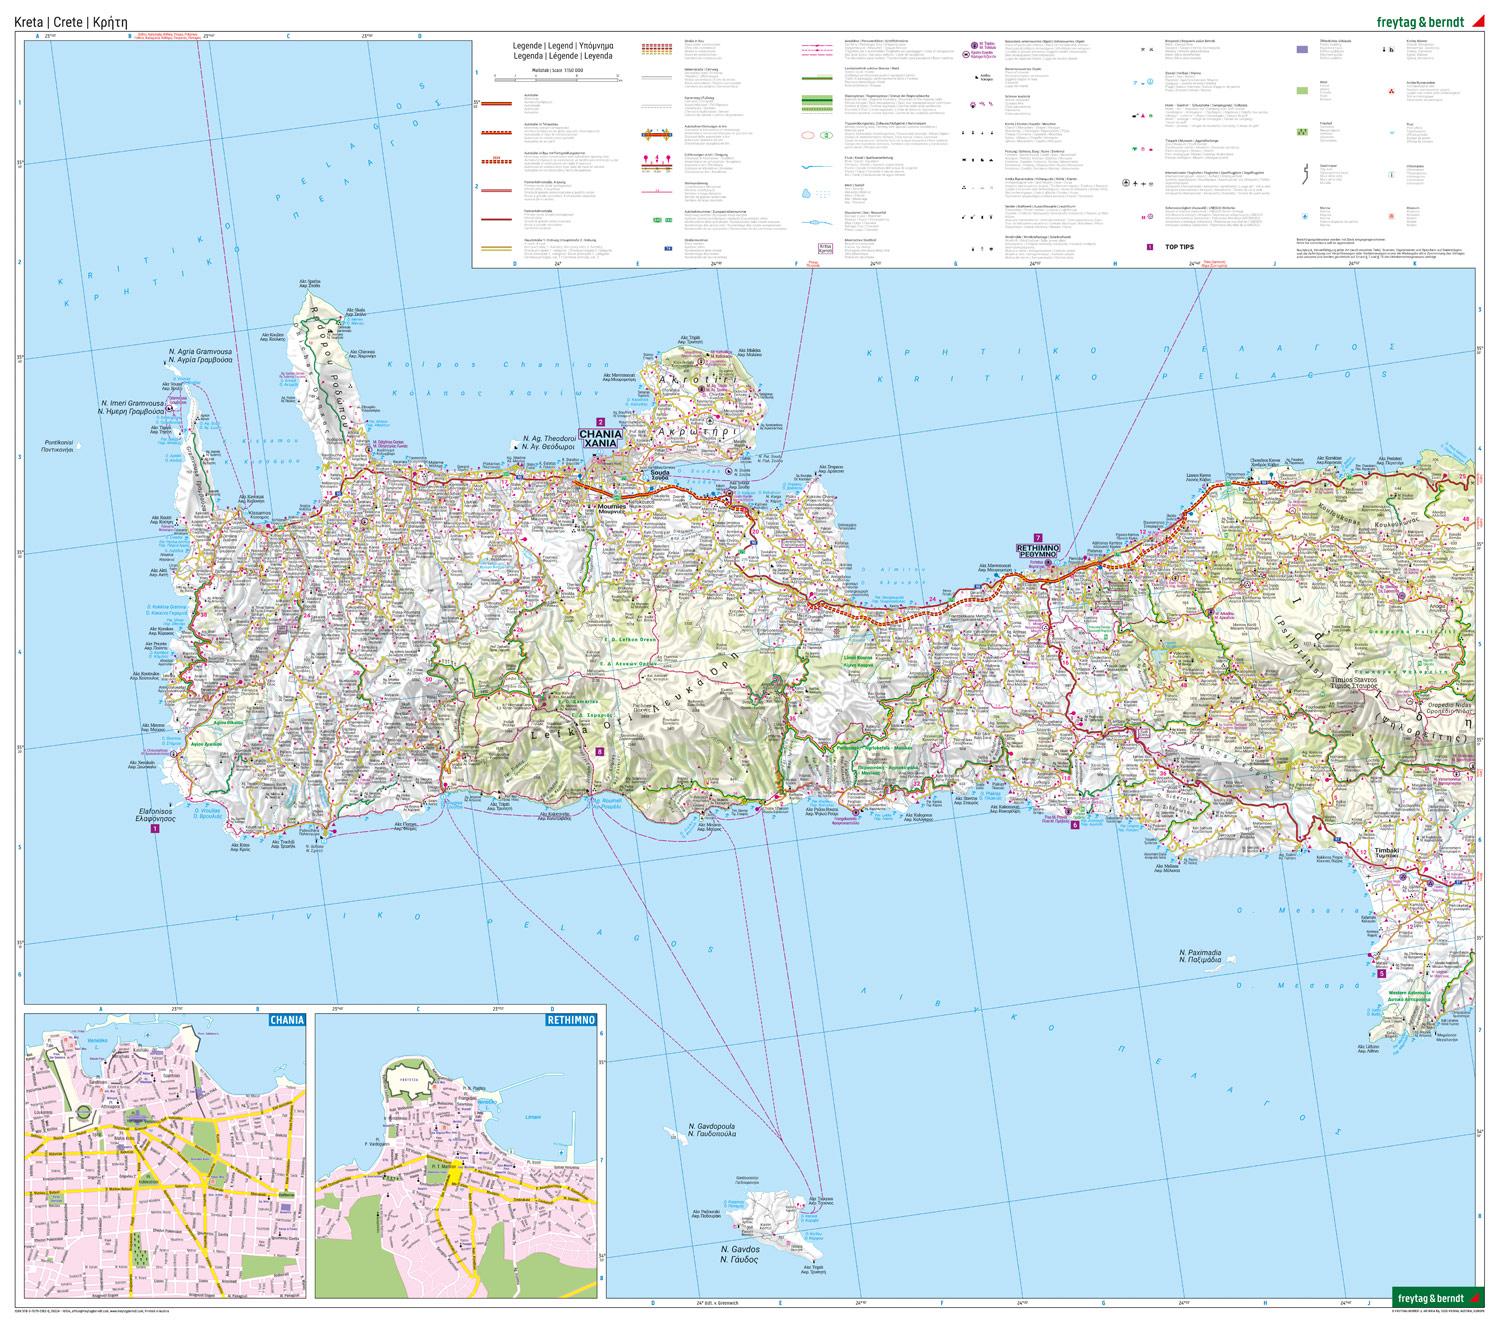Viewport: 1500px width, 1331px height.
Task: Click the map scale bar in the legend
Action: (x=557, y=79)
